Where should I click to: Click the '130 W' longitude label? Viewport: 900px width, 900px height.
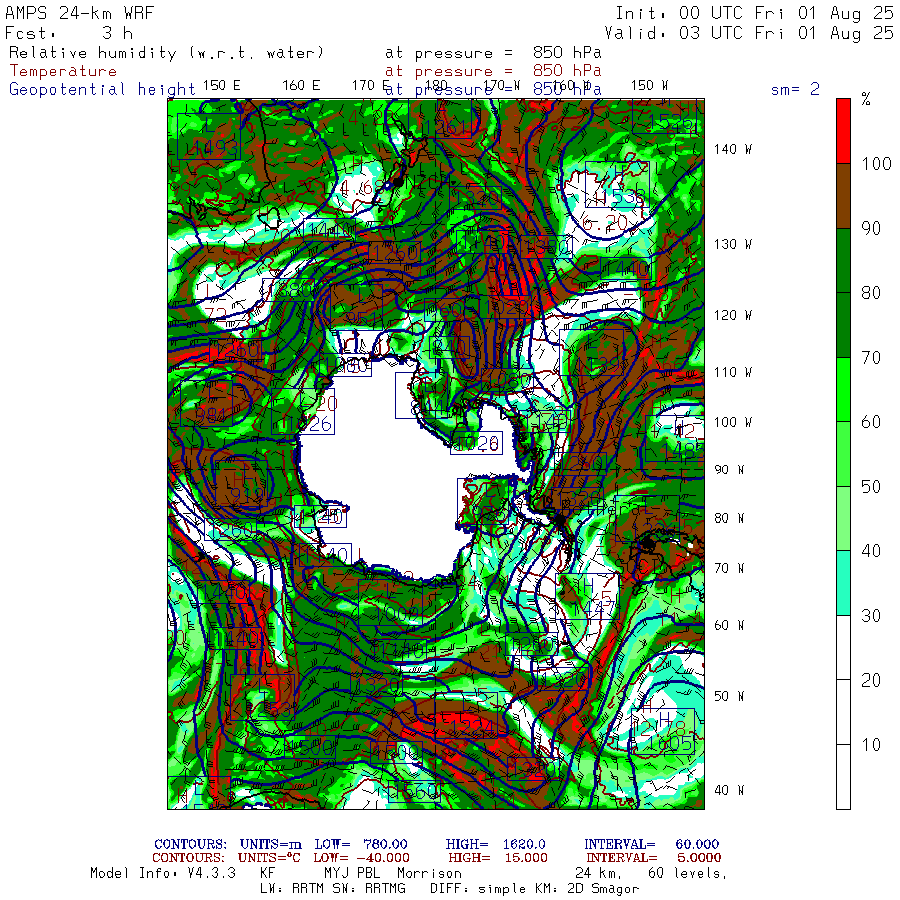tap(733, 245)
